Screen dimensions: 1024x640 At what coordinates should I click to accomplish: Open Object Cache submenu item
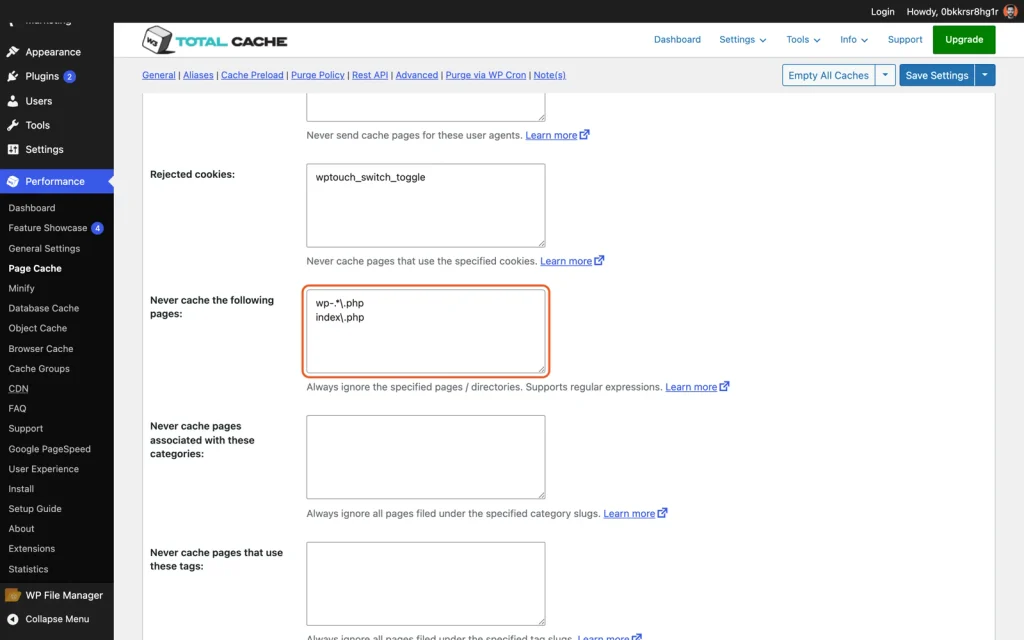38,328
